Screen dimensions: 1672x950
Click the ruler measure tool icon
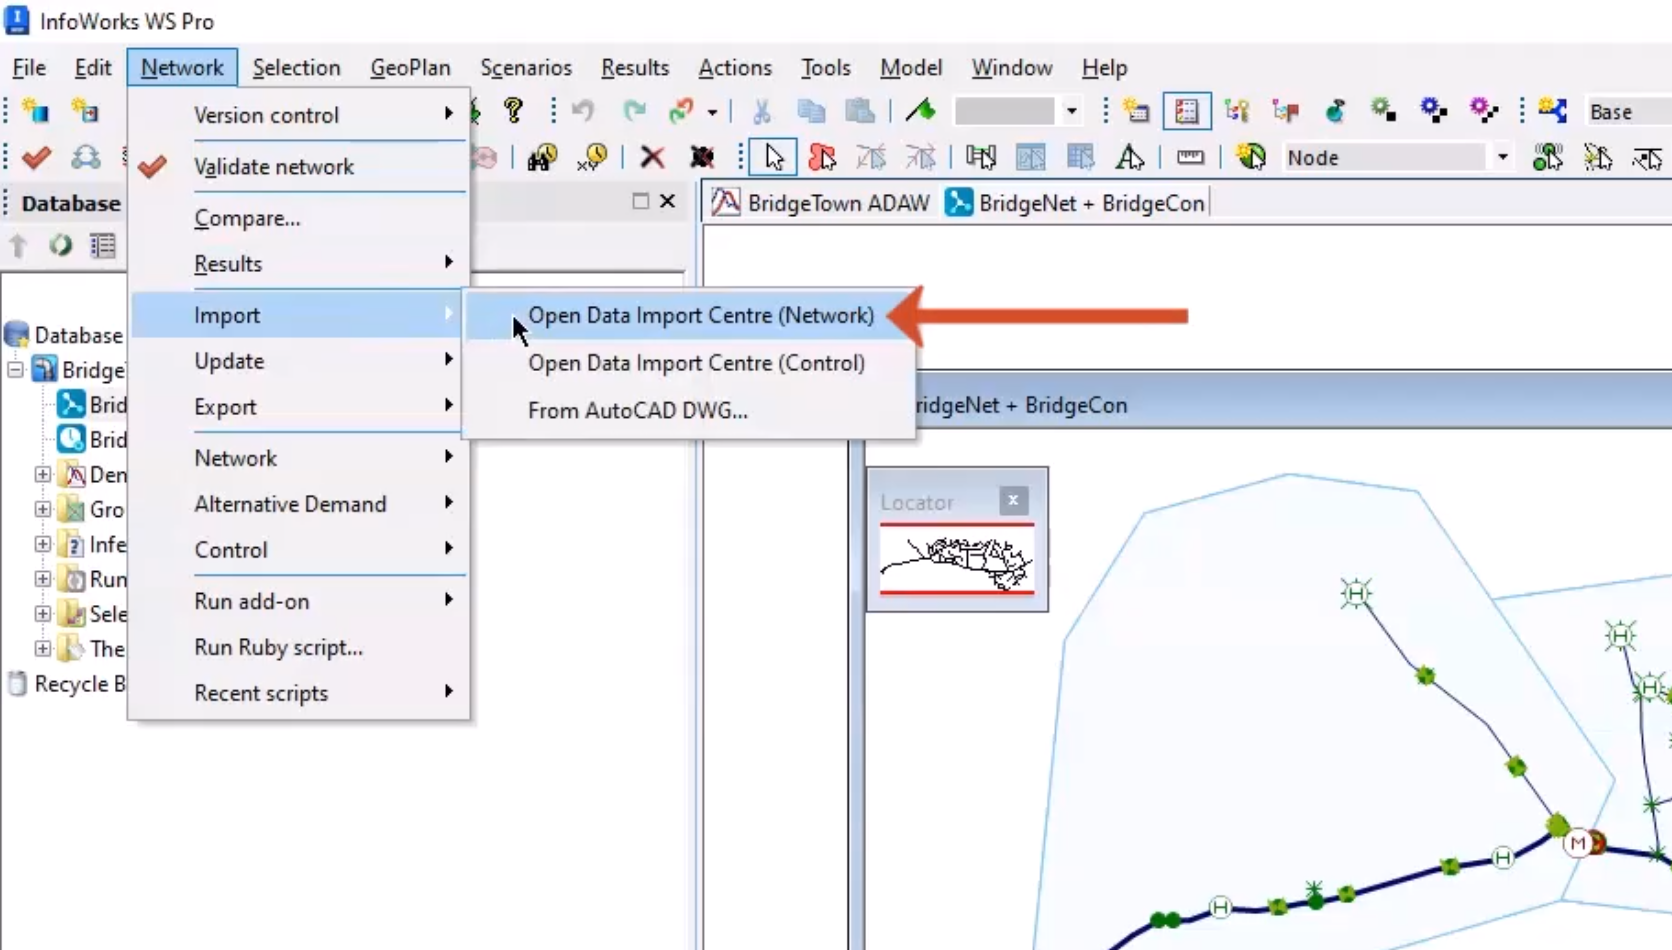click(1190, 157)
